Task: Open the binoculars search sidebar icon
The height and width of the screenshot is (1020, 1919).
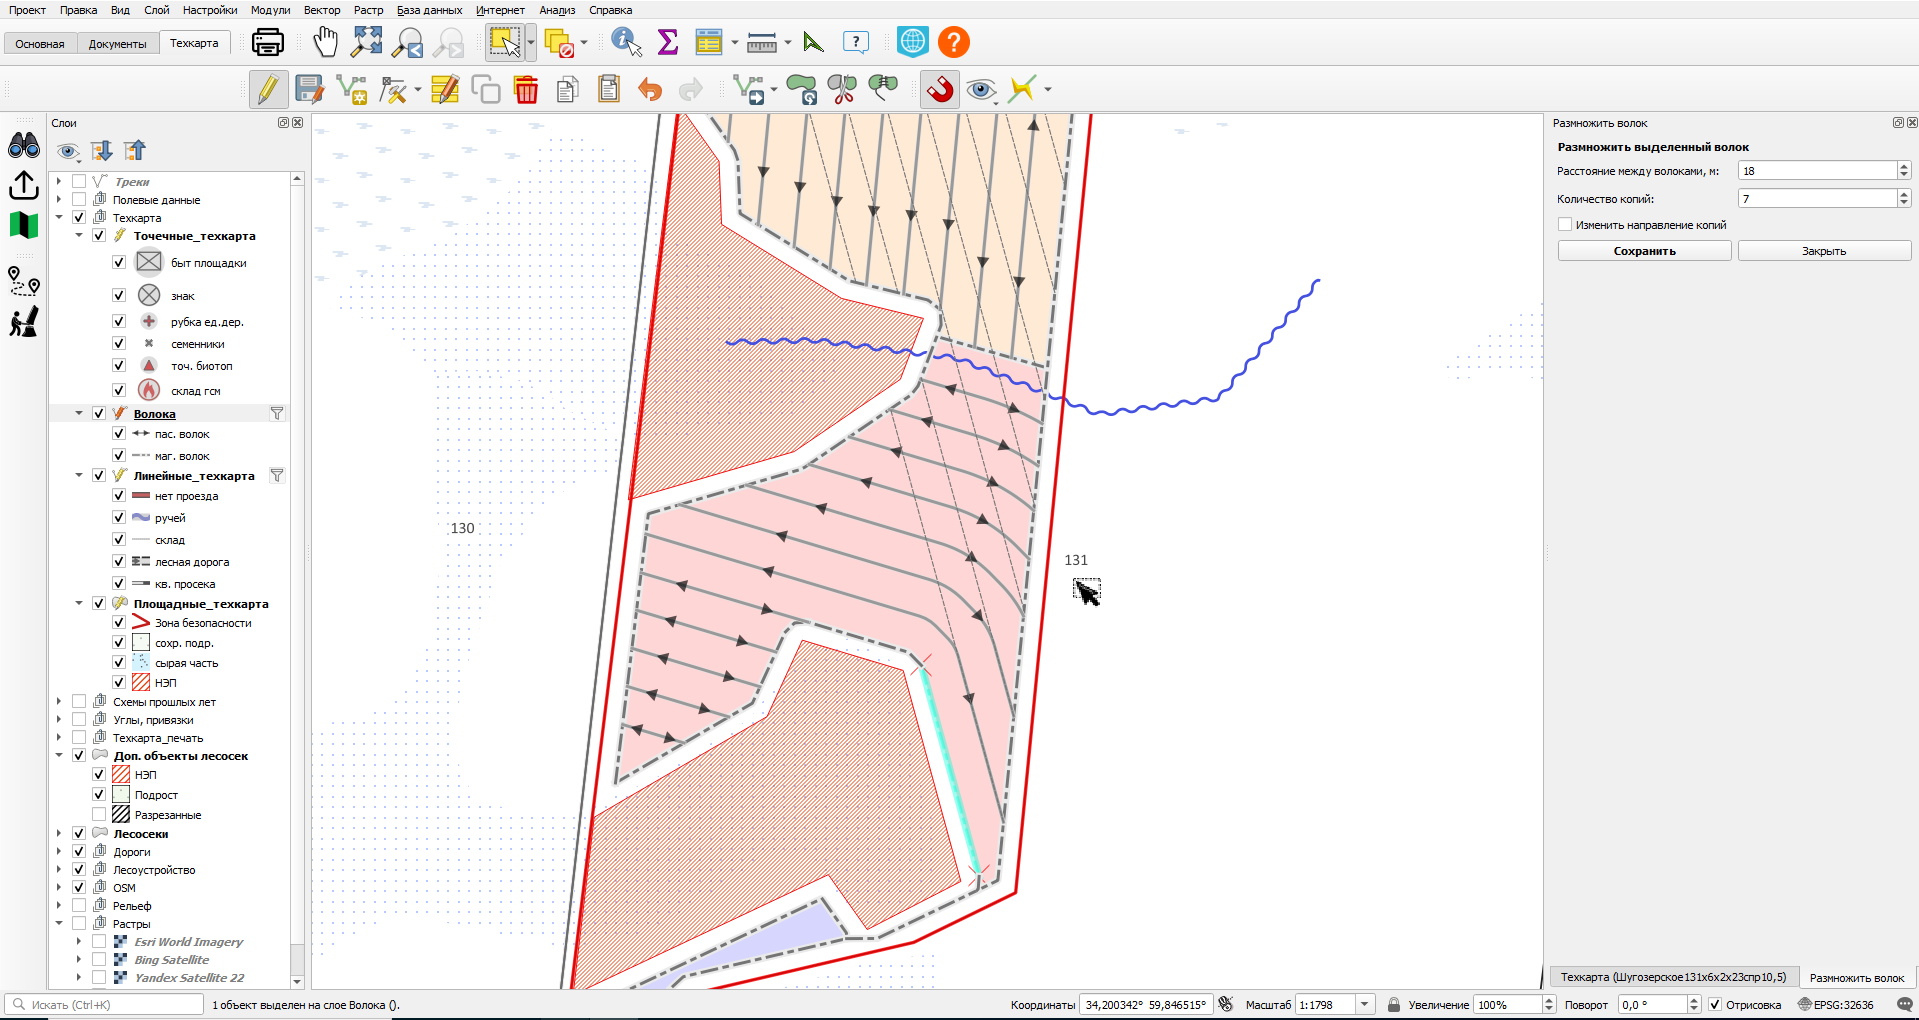Action: point(24,146)
